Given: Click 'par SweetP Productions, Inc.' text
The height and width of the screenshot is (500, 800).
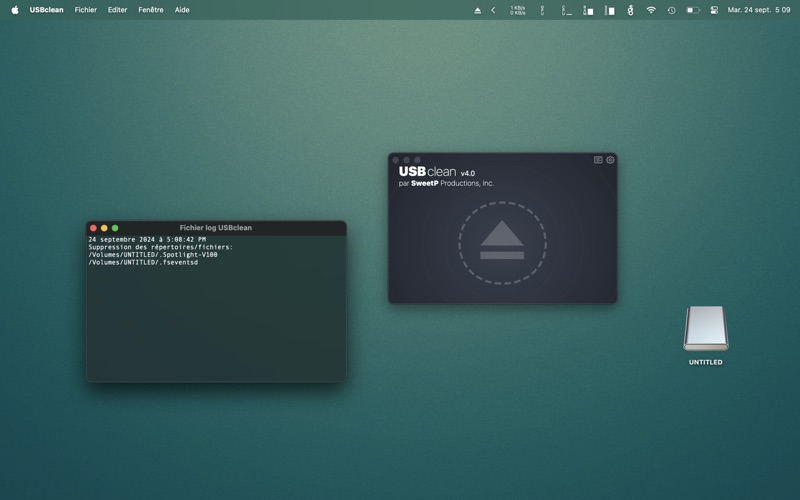Looking at the screenshot, I should click(x=446, y=184).
